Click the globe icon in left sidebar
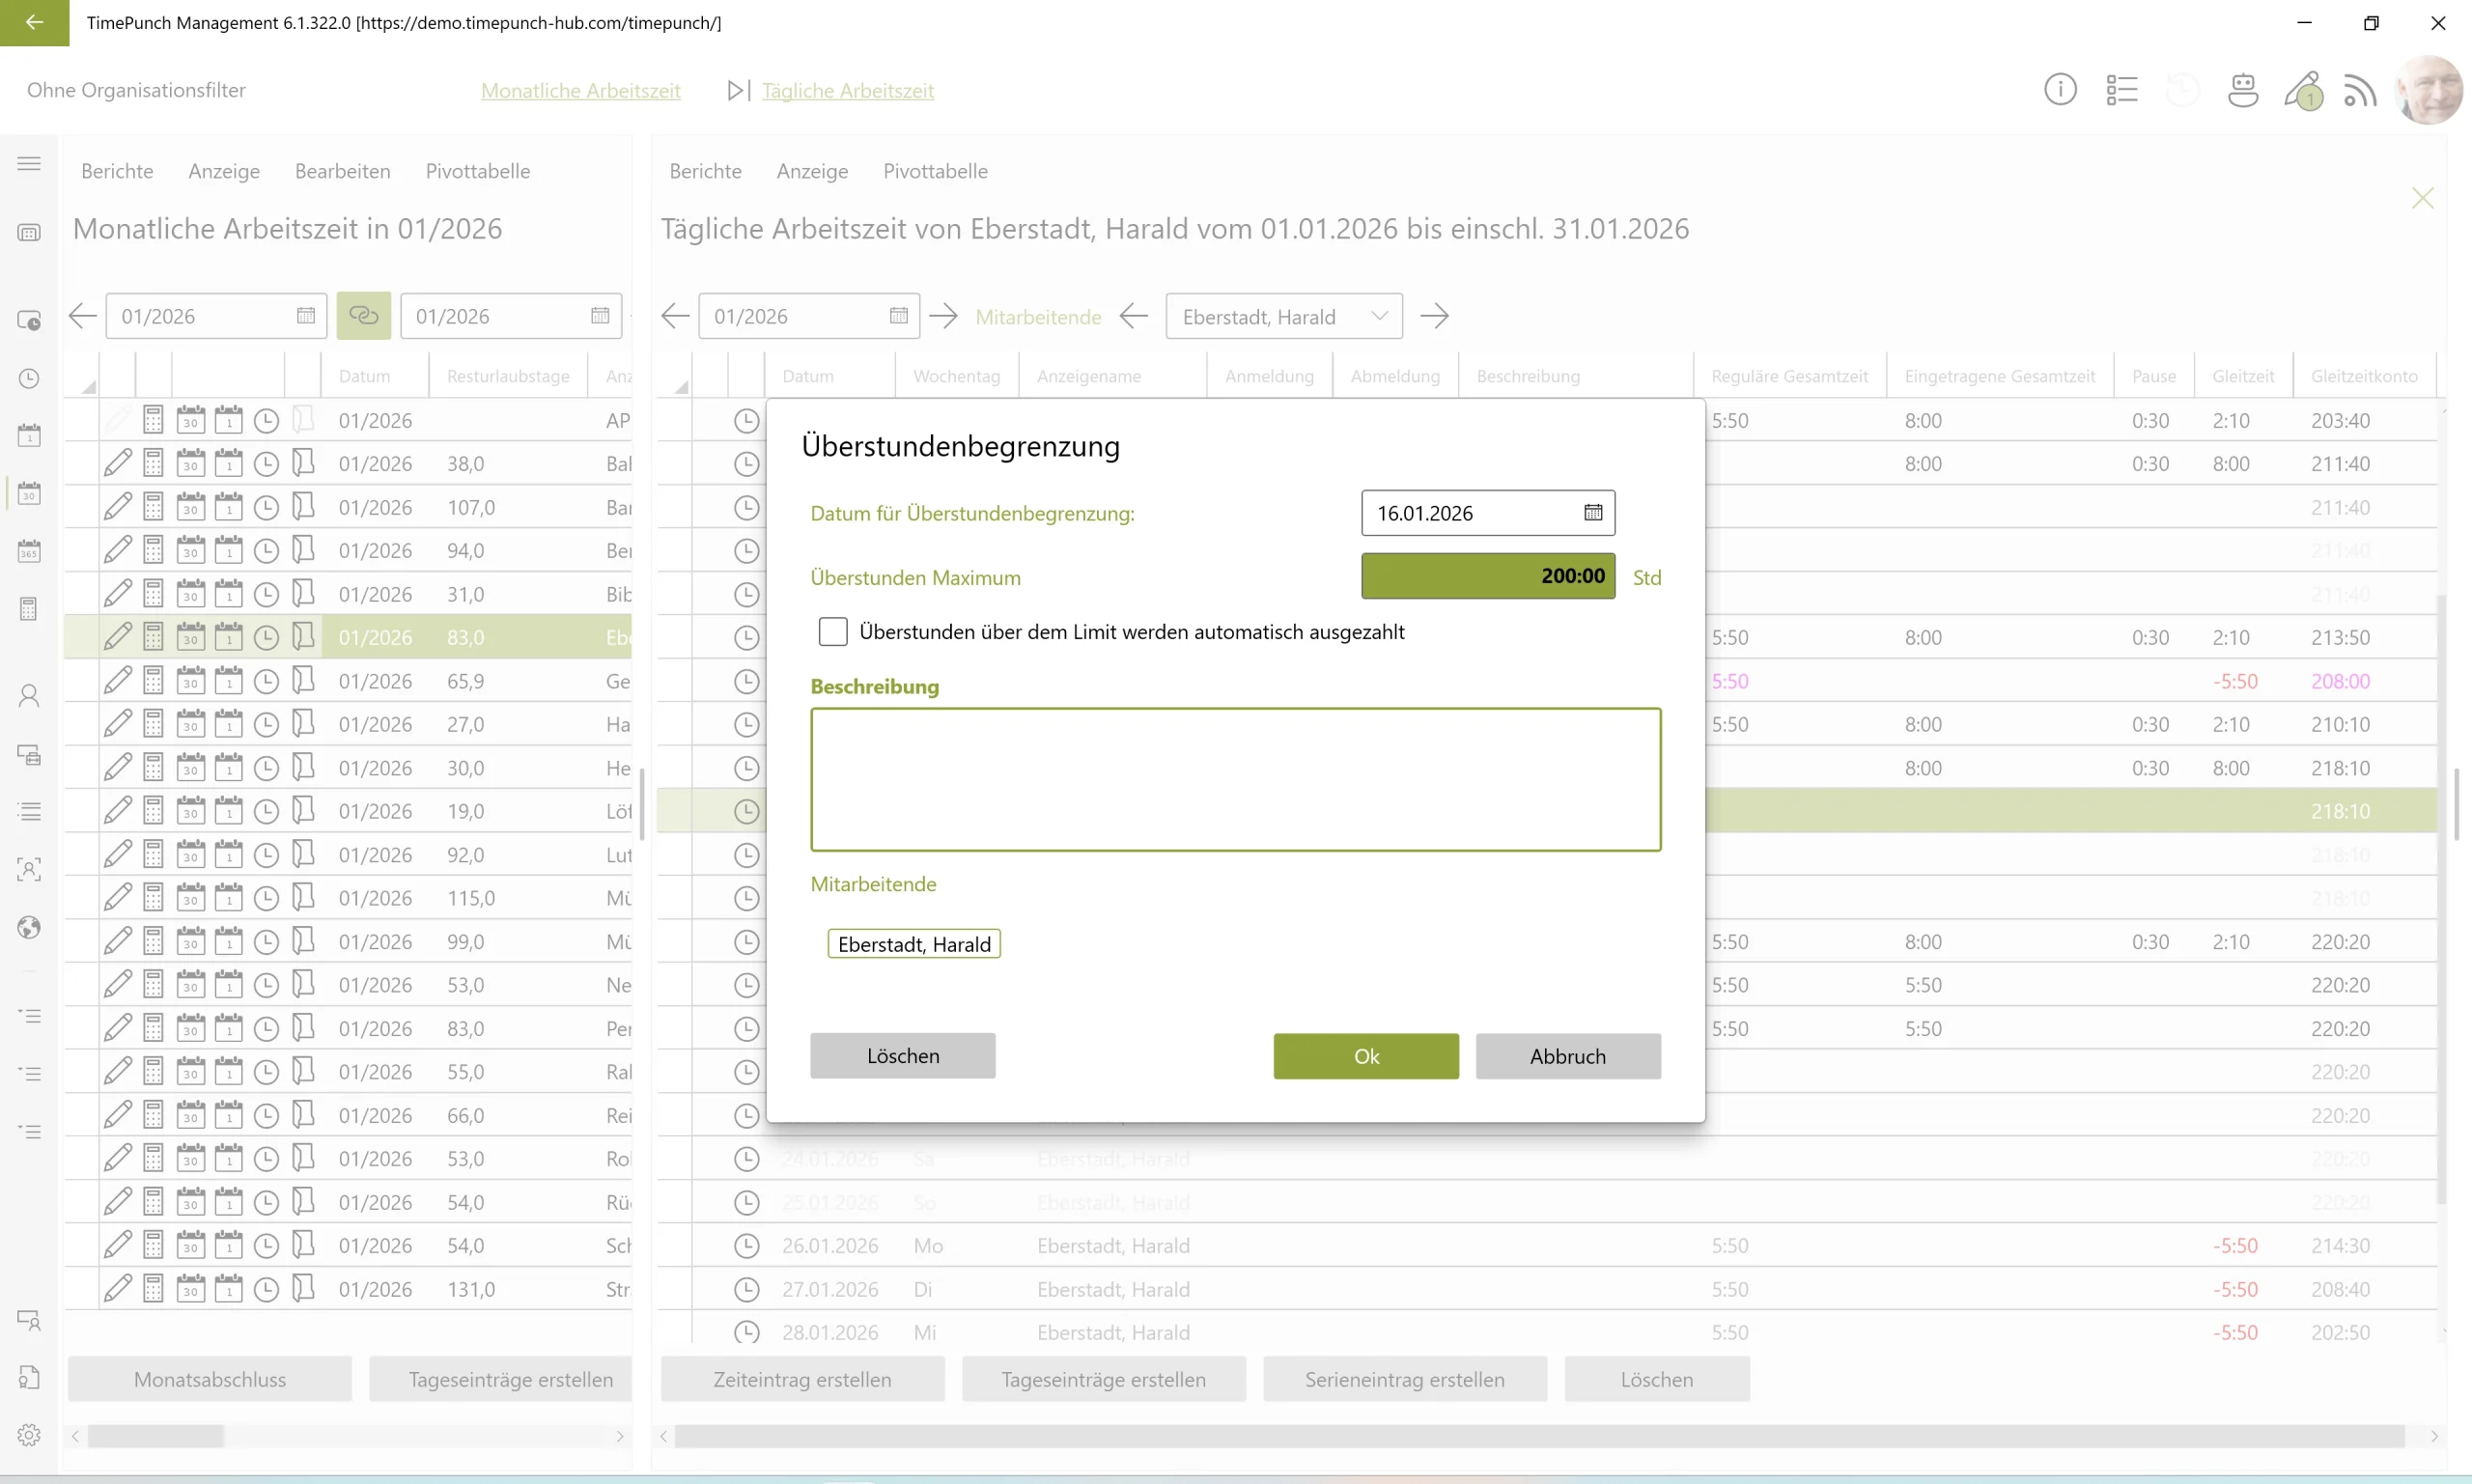Screen dimensions: 2472x1484 [x=29, y=927]
